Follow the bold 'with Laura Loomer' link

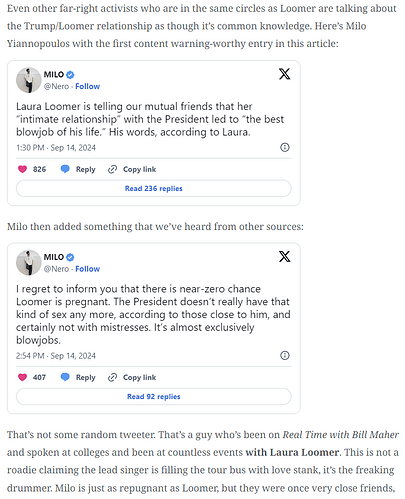(292, 452)
